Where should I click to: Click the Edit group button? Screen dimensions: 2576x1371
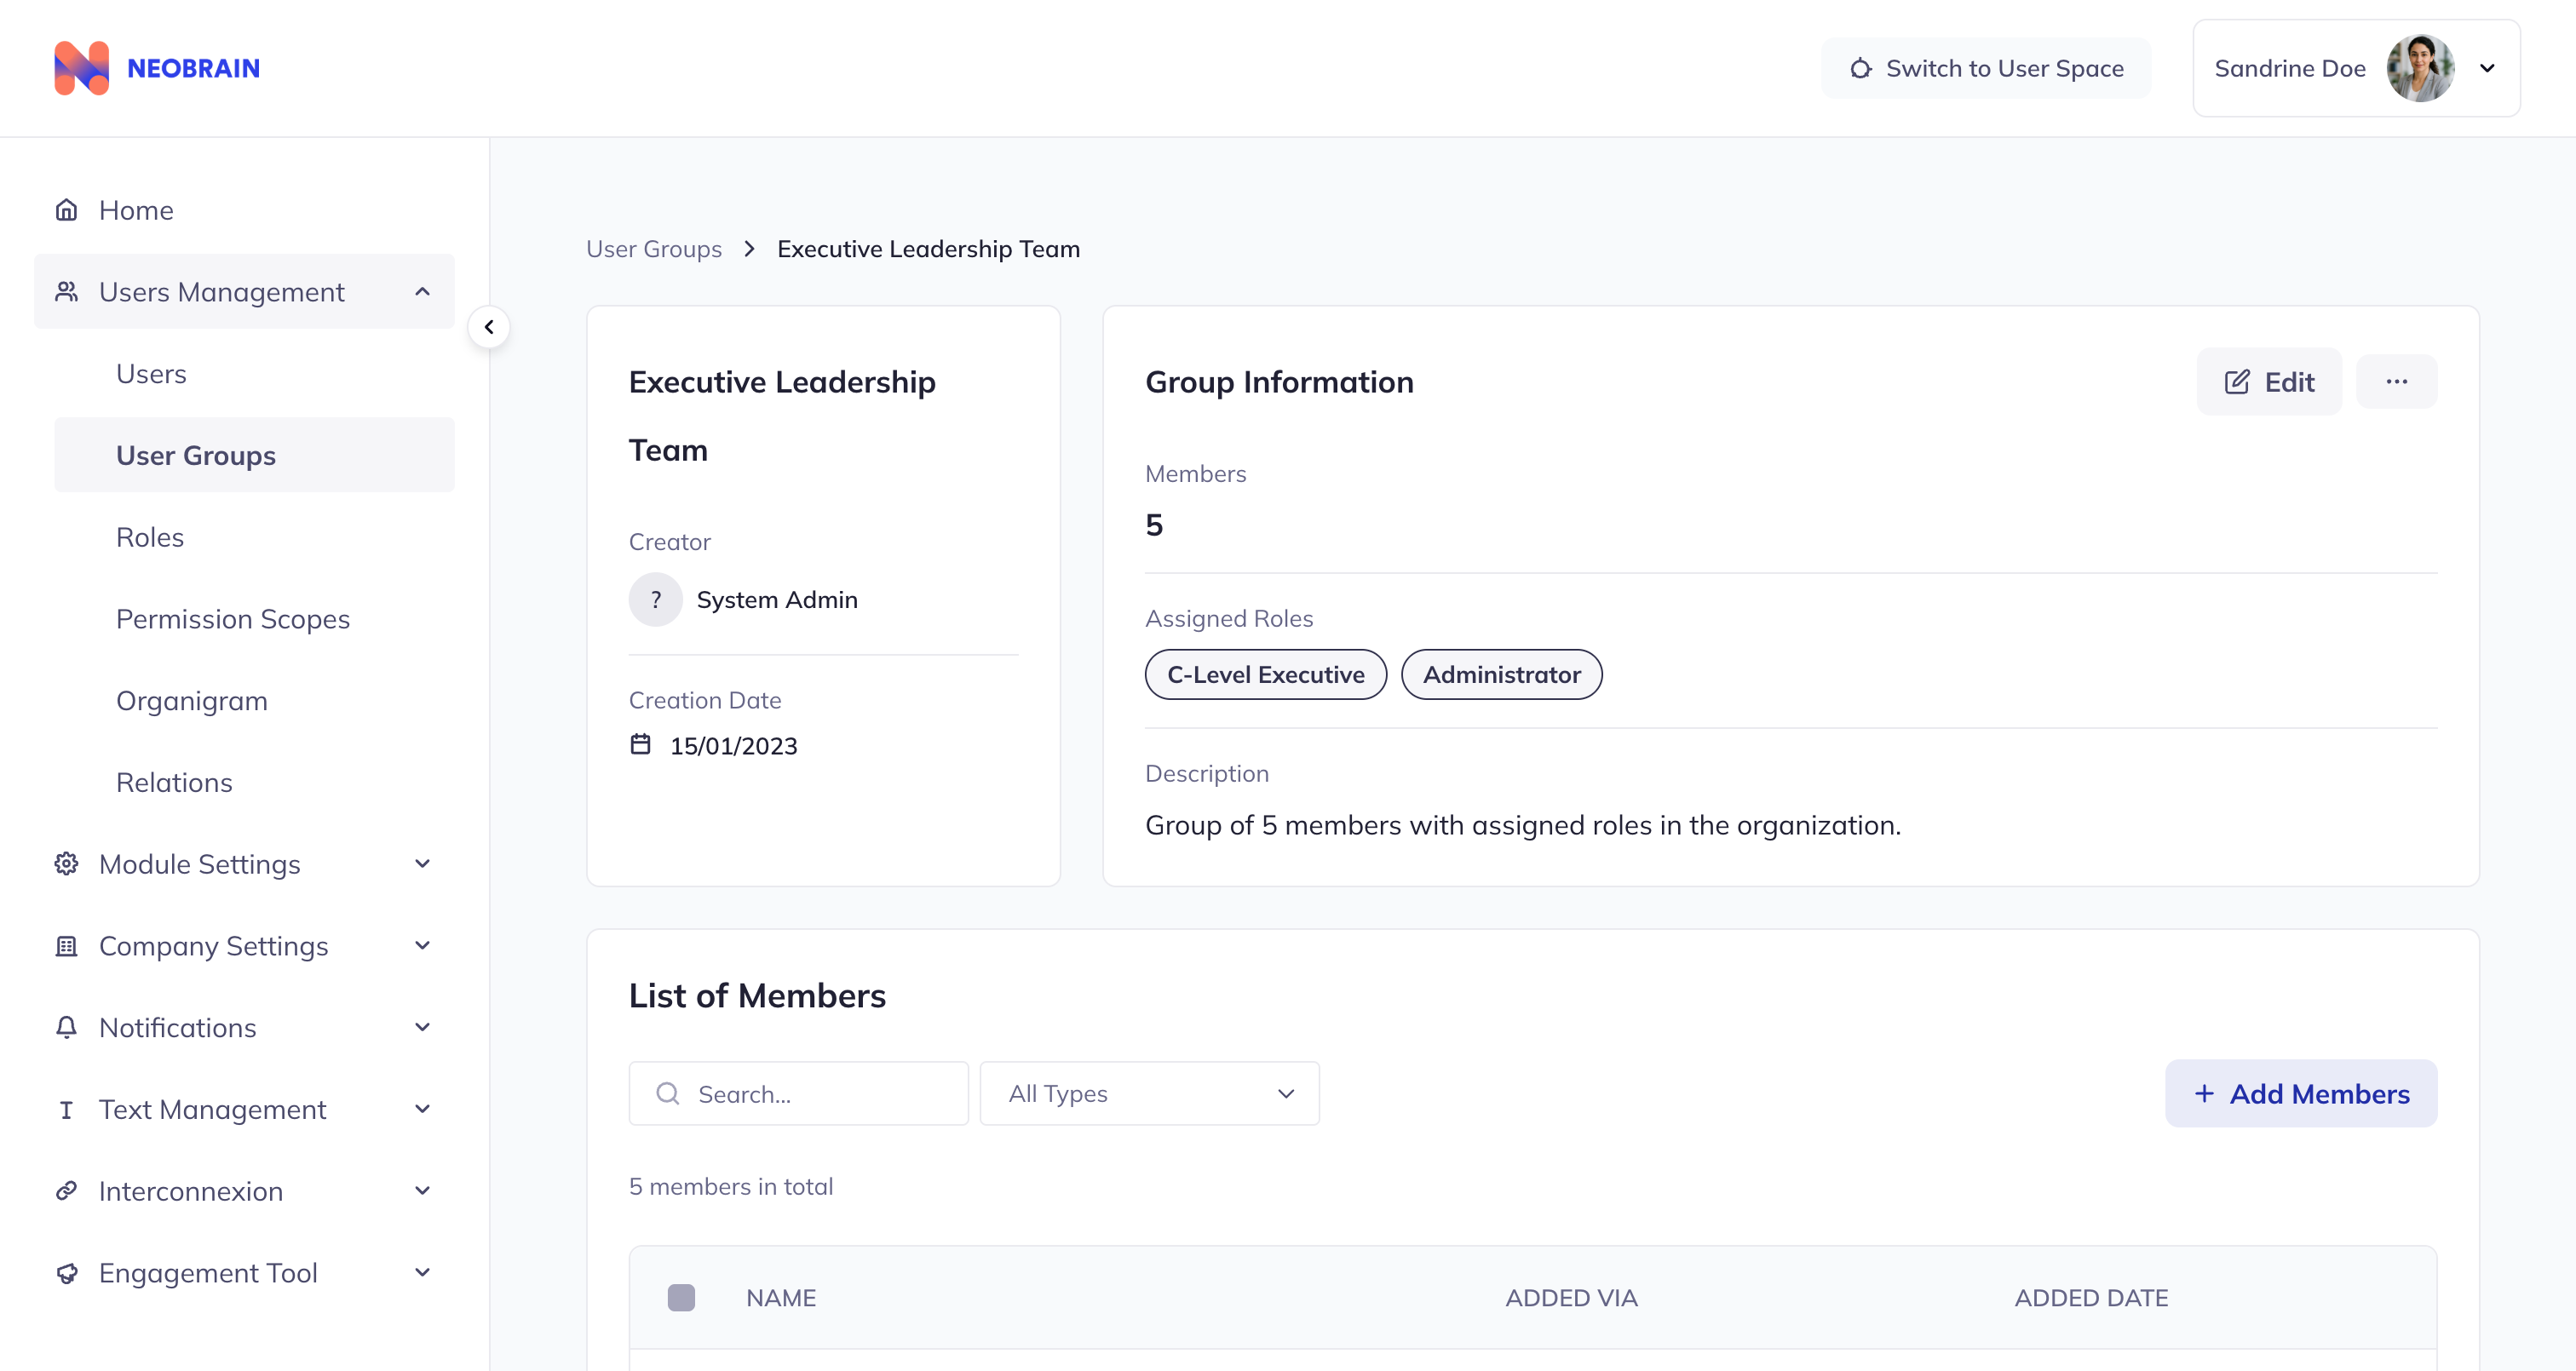coord(2269,381)
